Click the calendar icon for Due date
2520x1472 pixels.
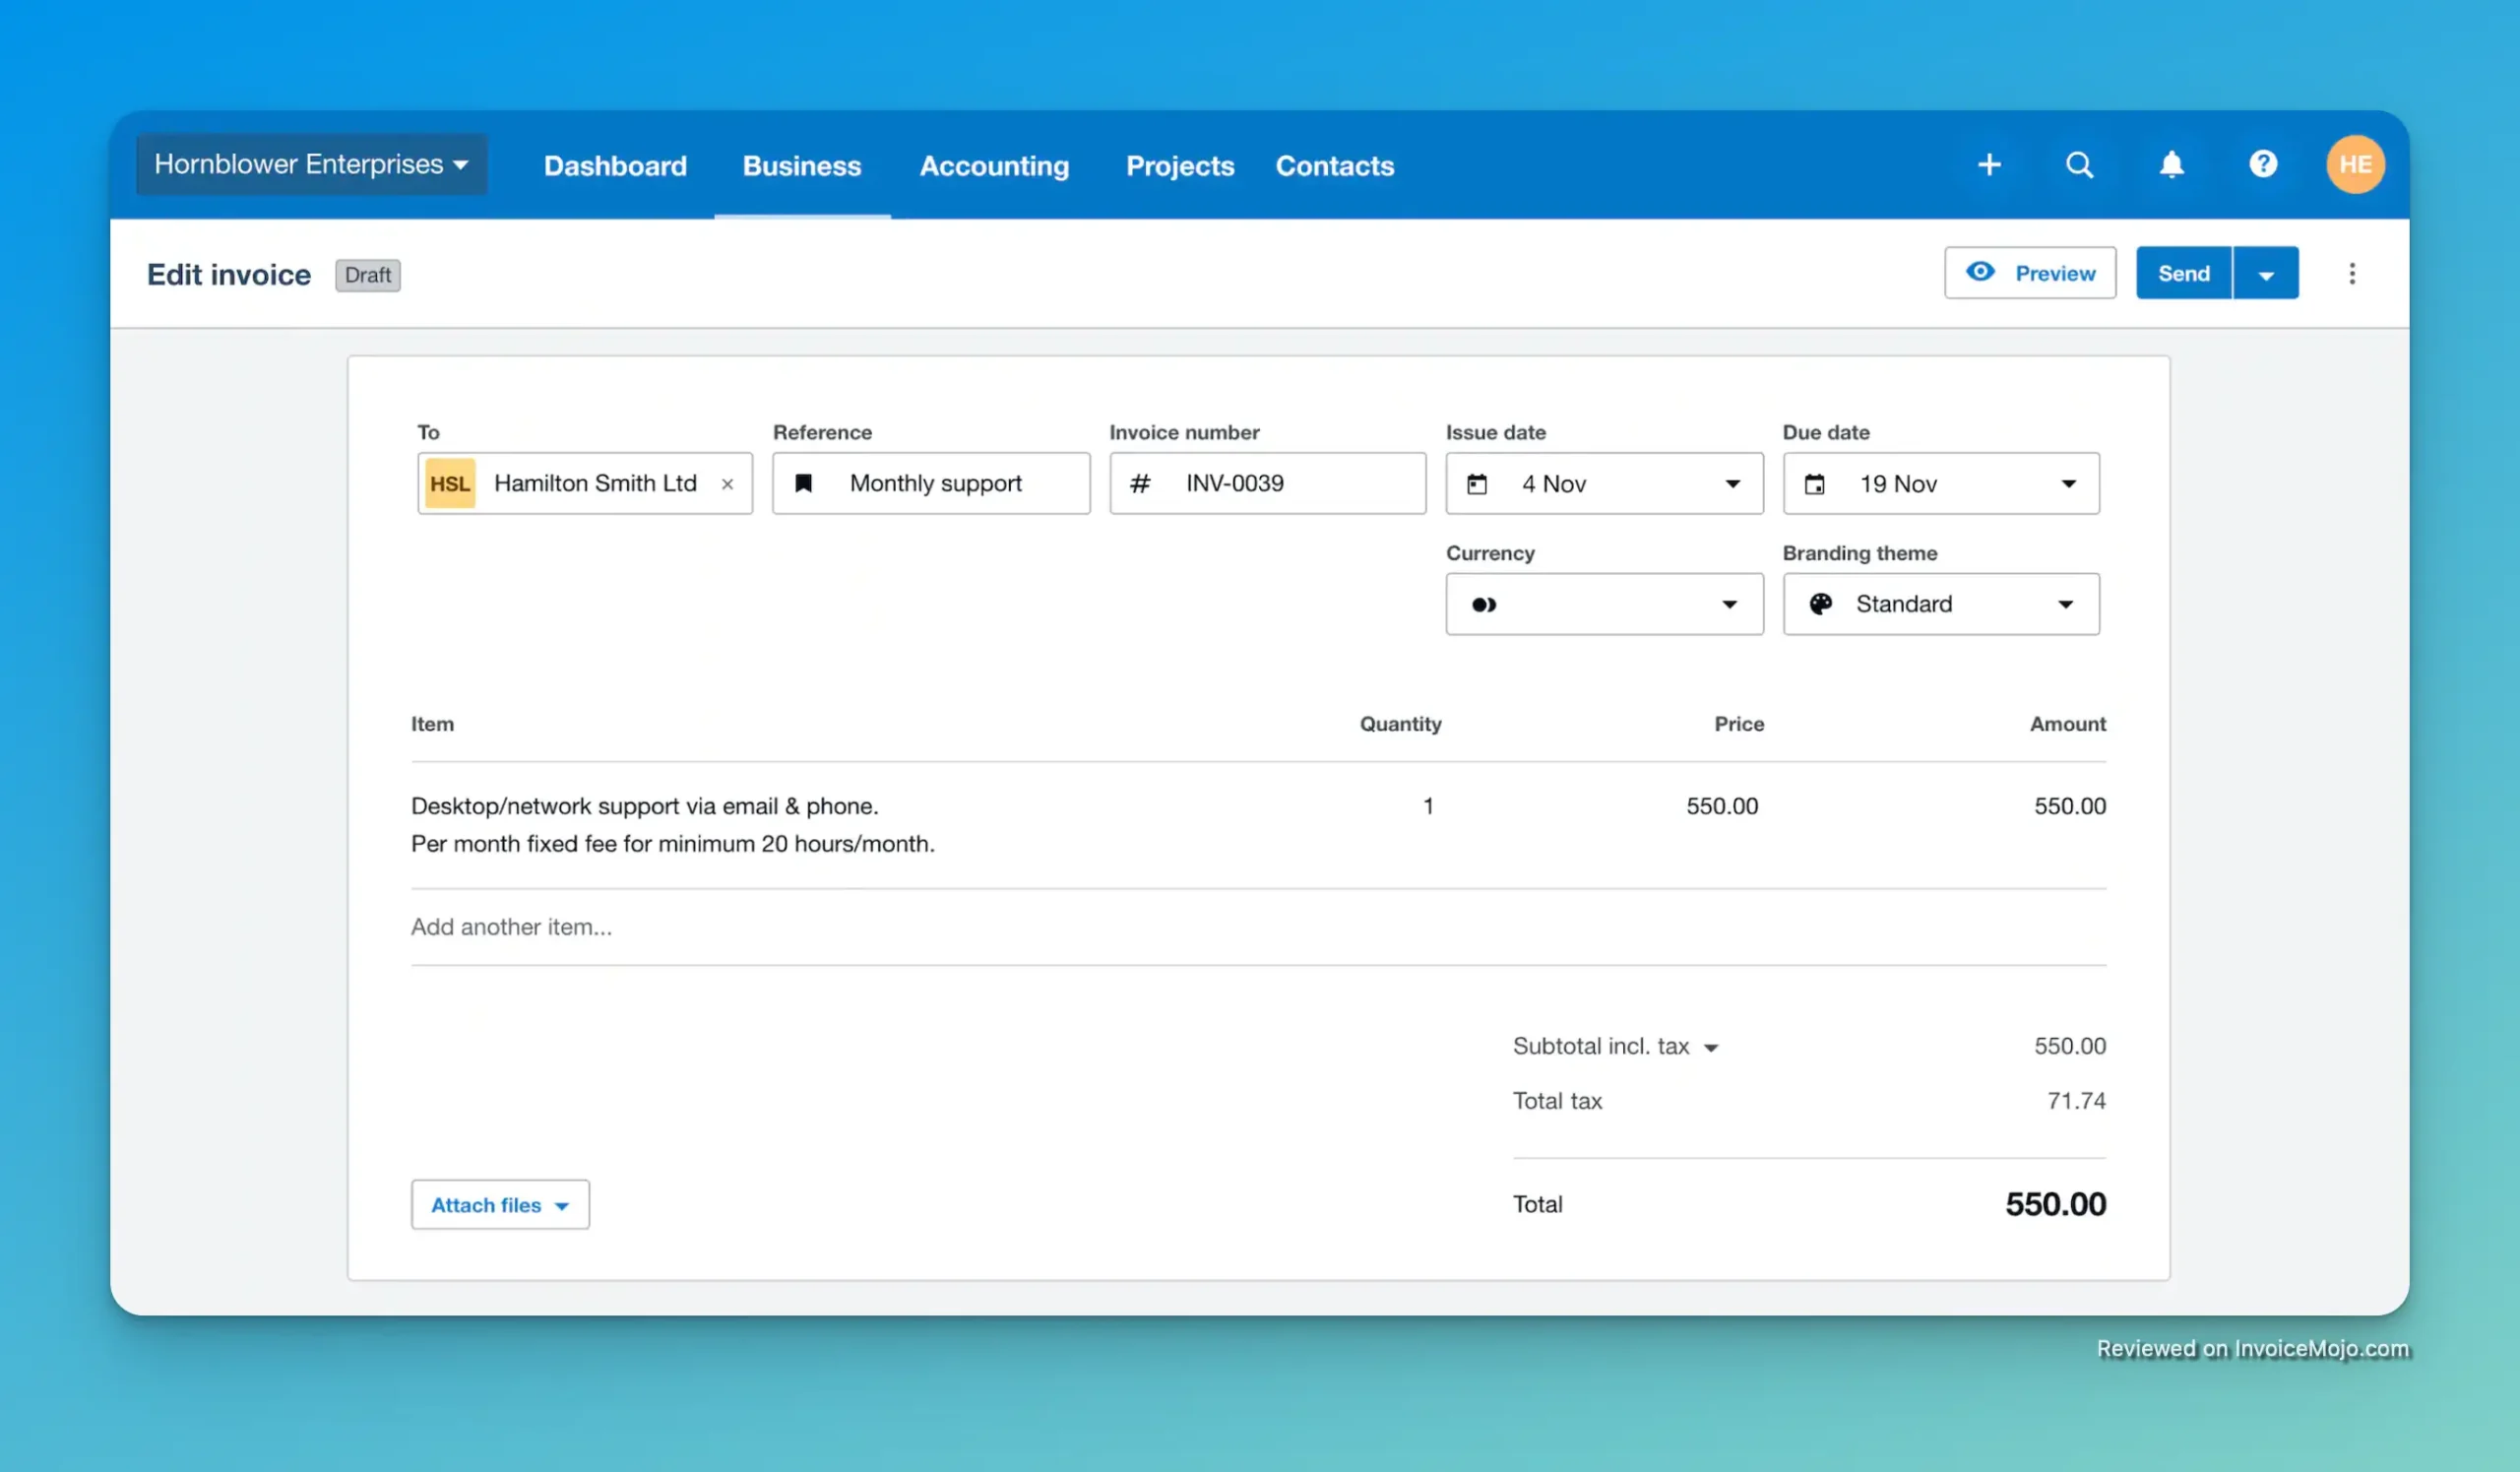point(1816,483)
